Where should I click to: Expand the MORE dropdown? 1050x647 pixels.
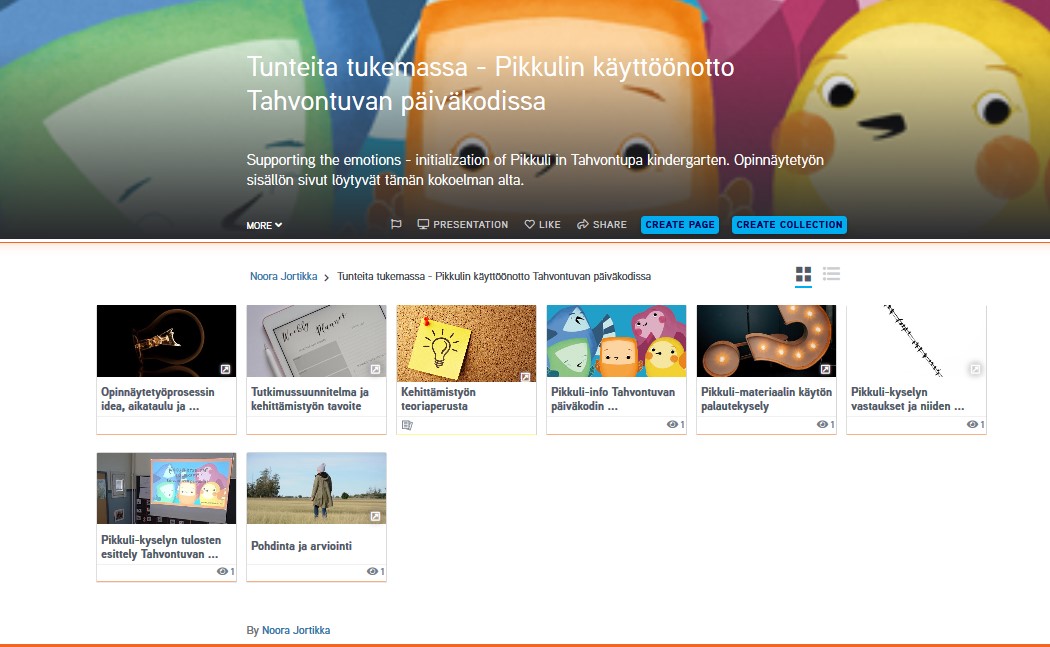[x=265, y=226]
